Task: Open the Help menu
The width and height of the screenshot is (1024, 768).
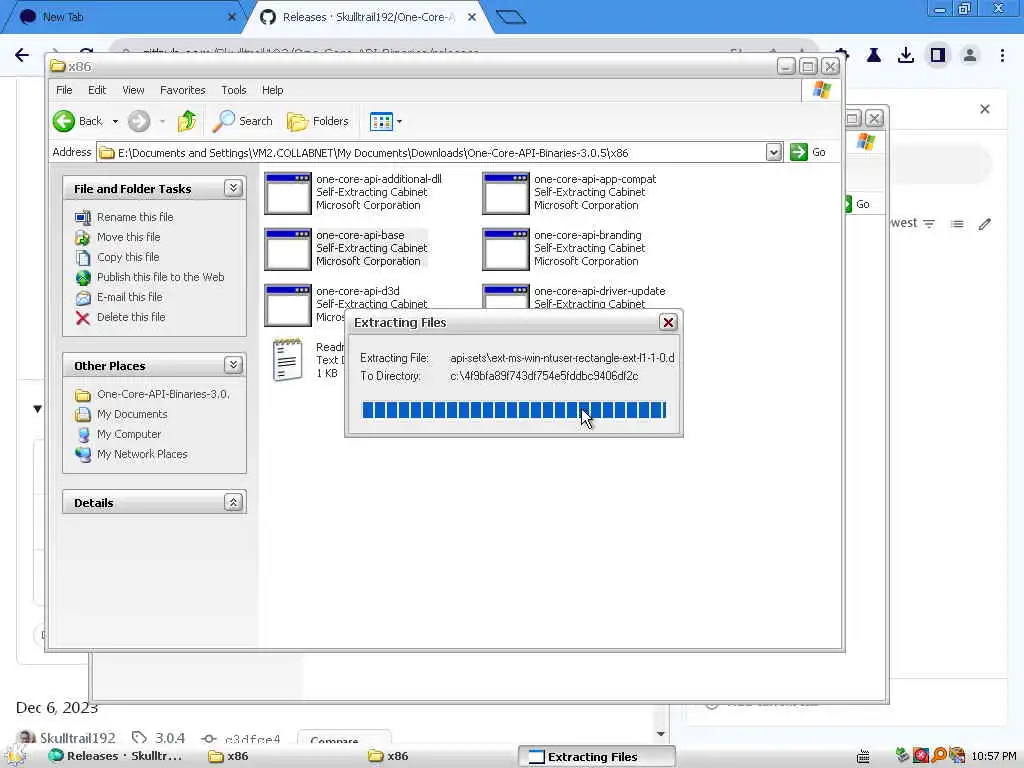Action: coord(272,90)
